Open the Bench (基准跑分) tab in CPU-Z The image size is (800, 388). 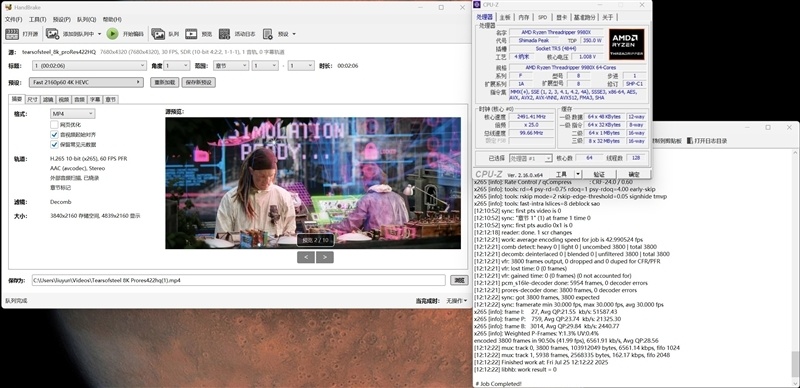pos(585,17)
